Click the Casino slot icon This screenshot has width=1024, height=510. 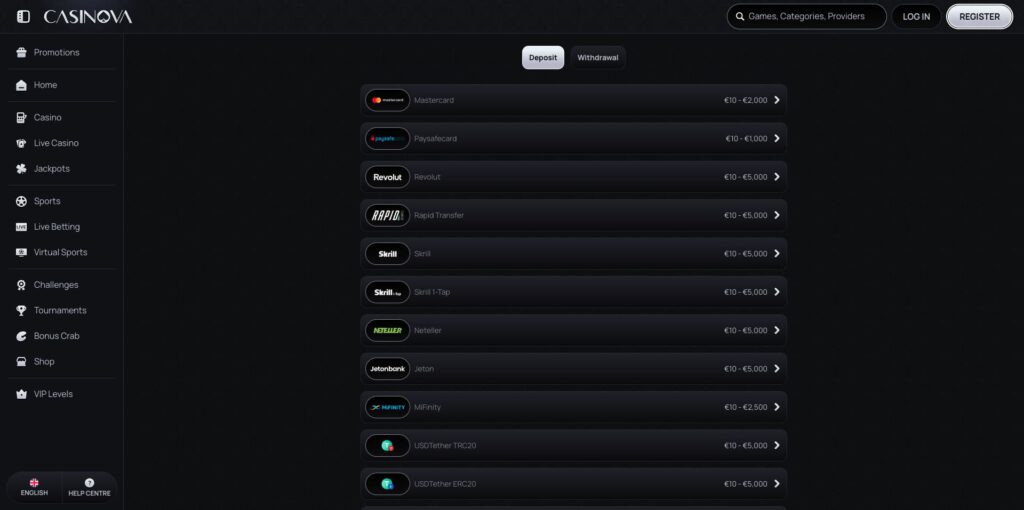[22, 118]
